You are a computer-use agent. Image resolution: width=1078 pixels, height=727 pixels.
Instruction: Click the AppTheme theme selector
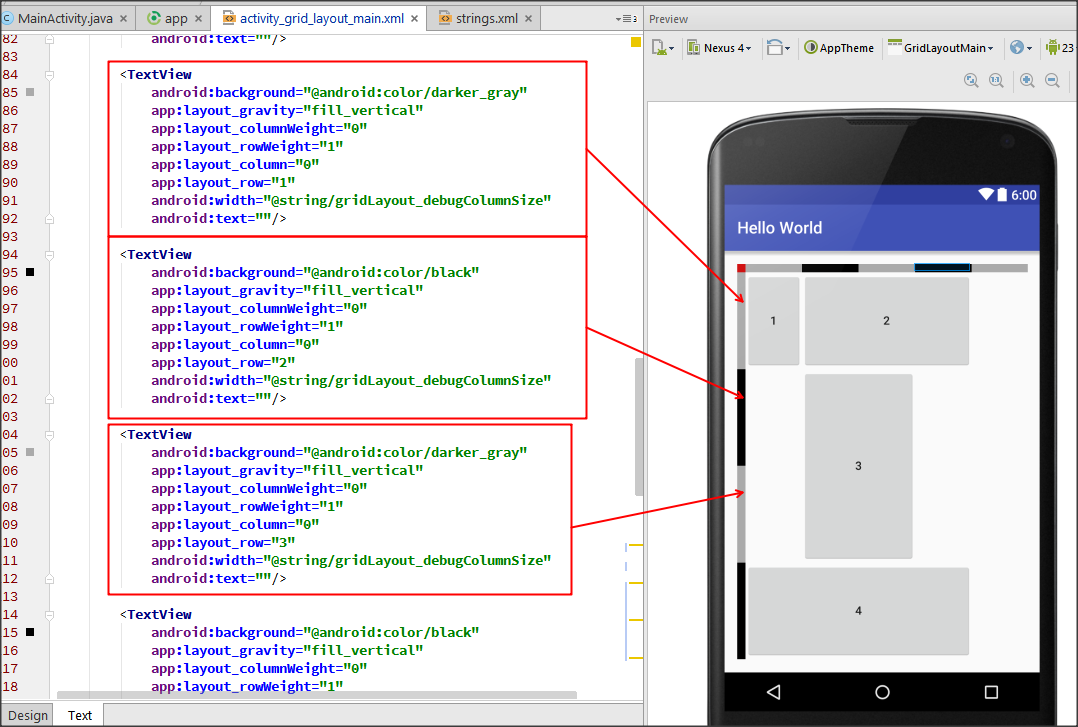point(839,47)
